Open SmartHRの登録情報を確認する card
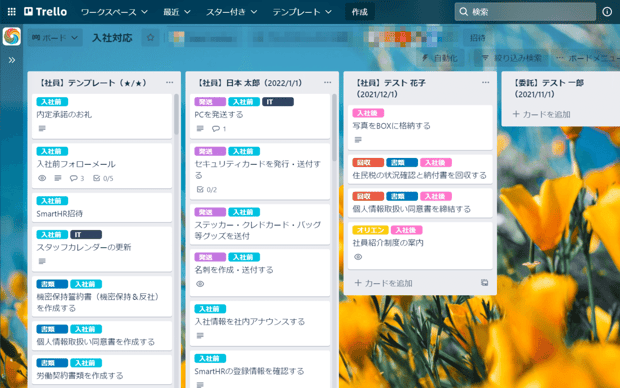Screen dimensions: 620x388 tap(260, 369)
